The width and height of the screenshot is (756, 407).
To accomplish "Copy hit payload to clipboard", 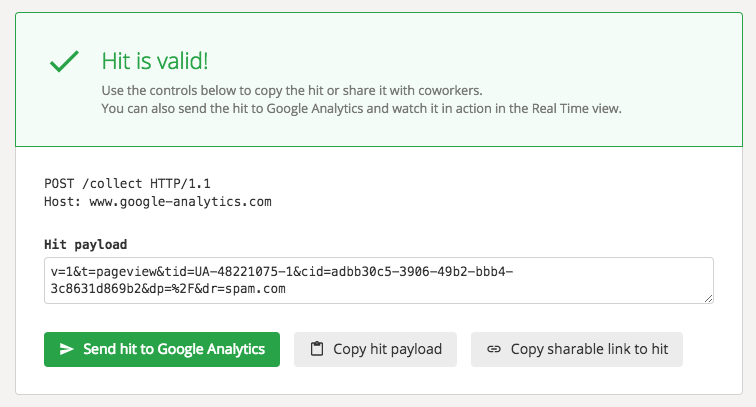I will point(375,349).
